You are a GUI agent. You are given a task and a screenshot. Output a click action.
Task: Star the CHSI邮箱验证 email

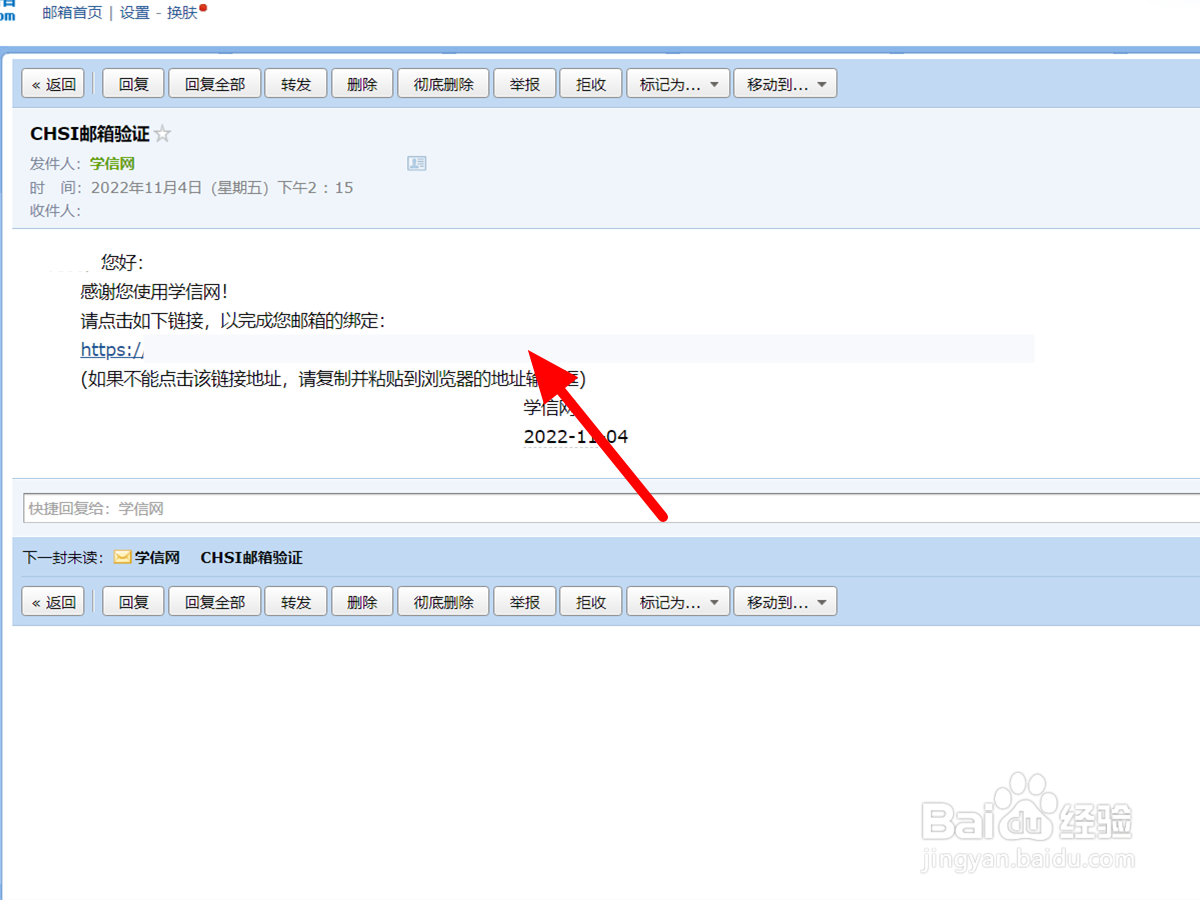coord(163,135)
